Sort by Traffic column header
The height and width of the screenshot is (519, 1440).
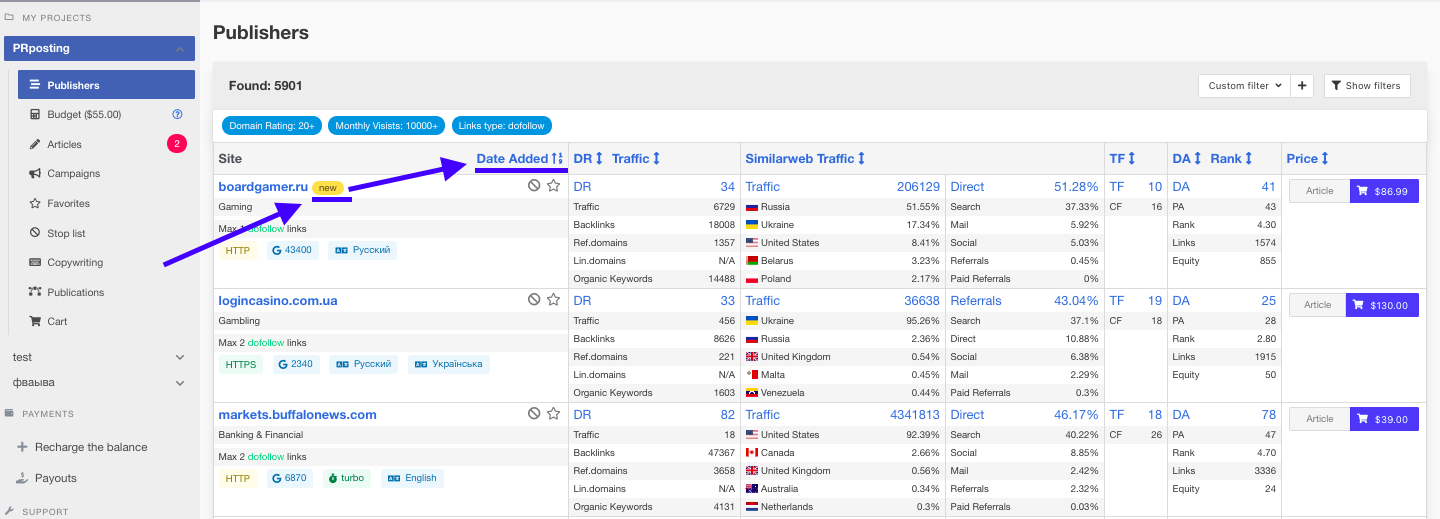(x=636, y=158)
